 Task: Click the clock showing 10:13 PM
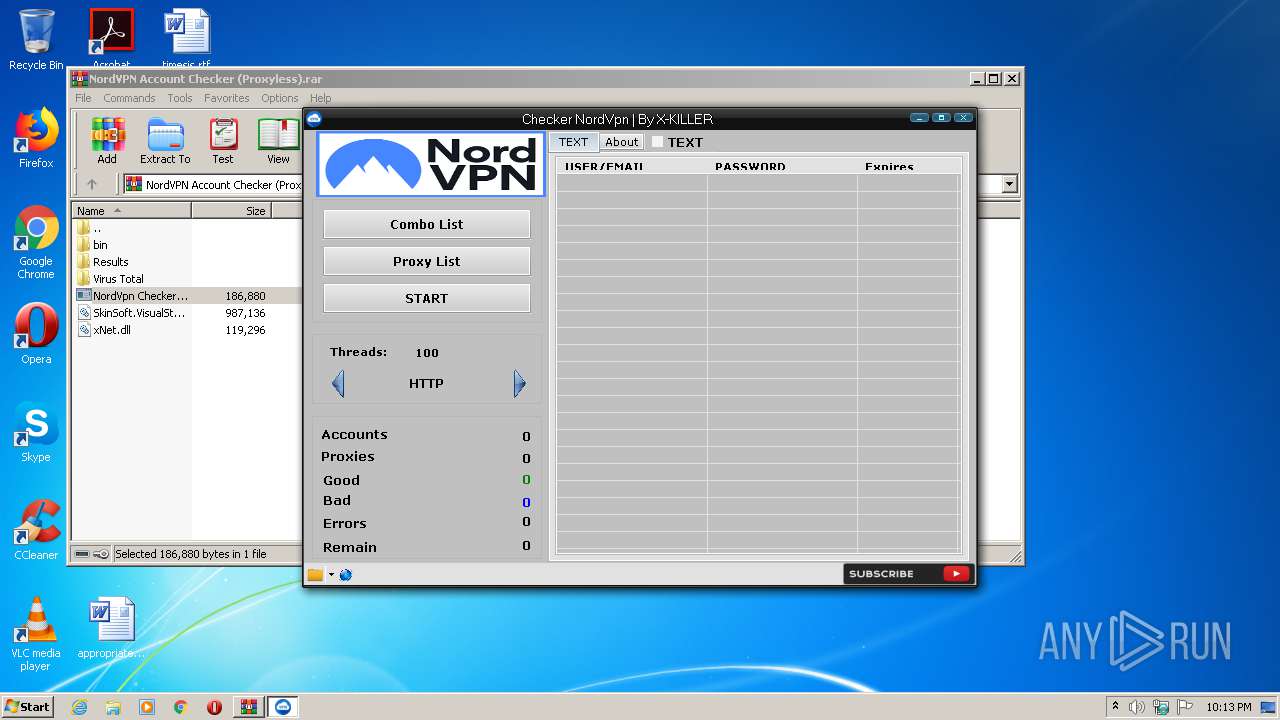(1229, 707)
